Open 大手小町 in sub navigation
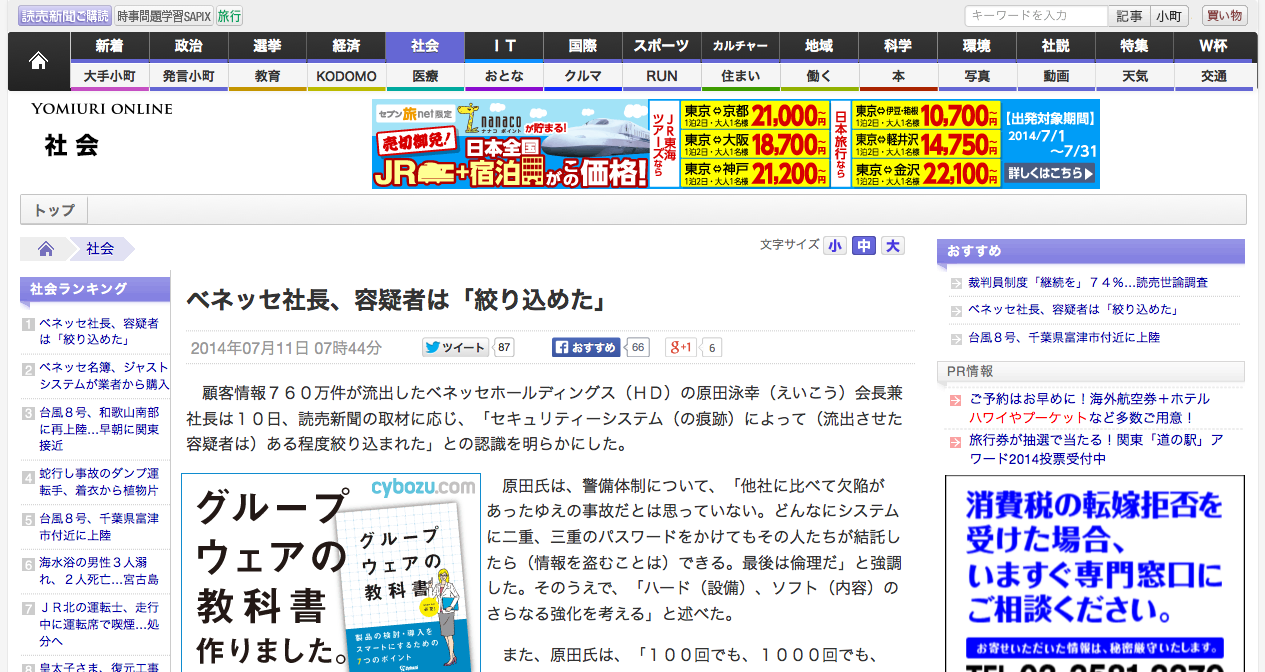Viewport: 1265px width, 672px height. 110,76
